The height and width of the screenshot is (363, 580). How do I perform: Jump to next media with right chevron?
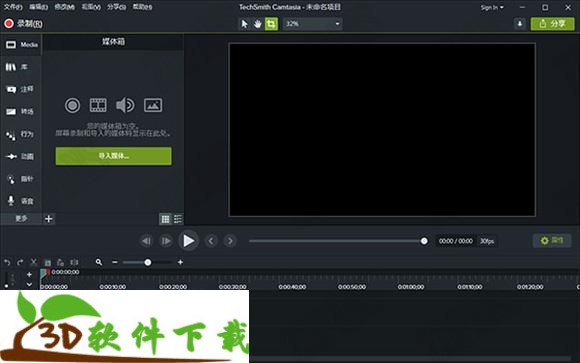click(230, 241)
